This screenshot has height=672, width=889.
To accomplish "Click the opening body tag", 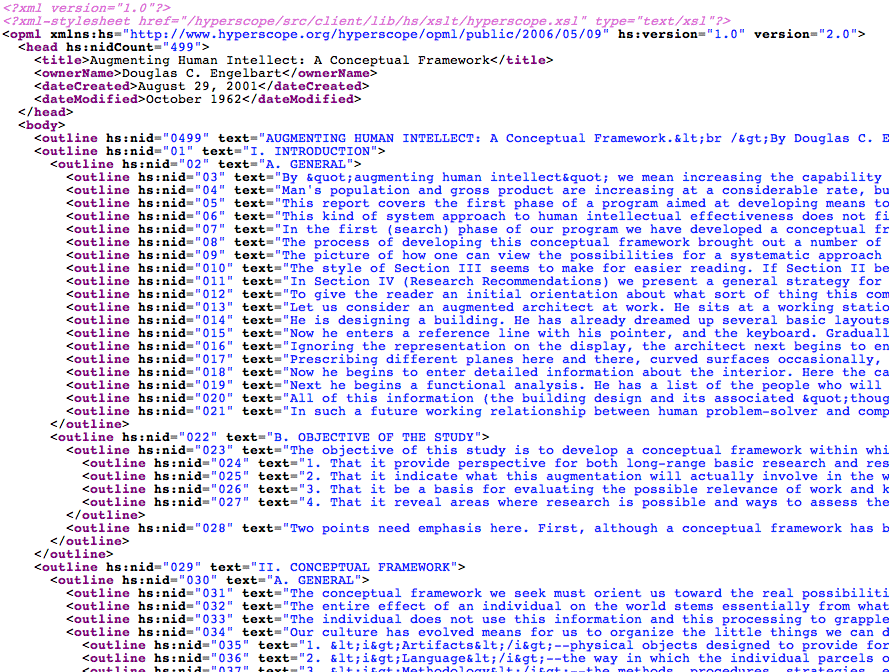I will [x=42, y=125].
